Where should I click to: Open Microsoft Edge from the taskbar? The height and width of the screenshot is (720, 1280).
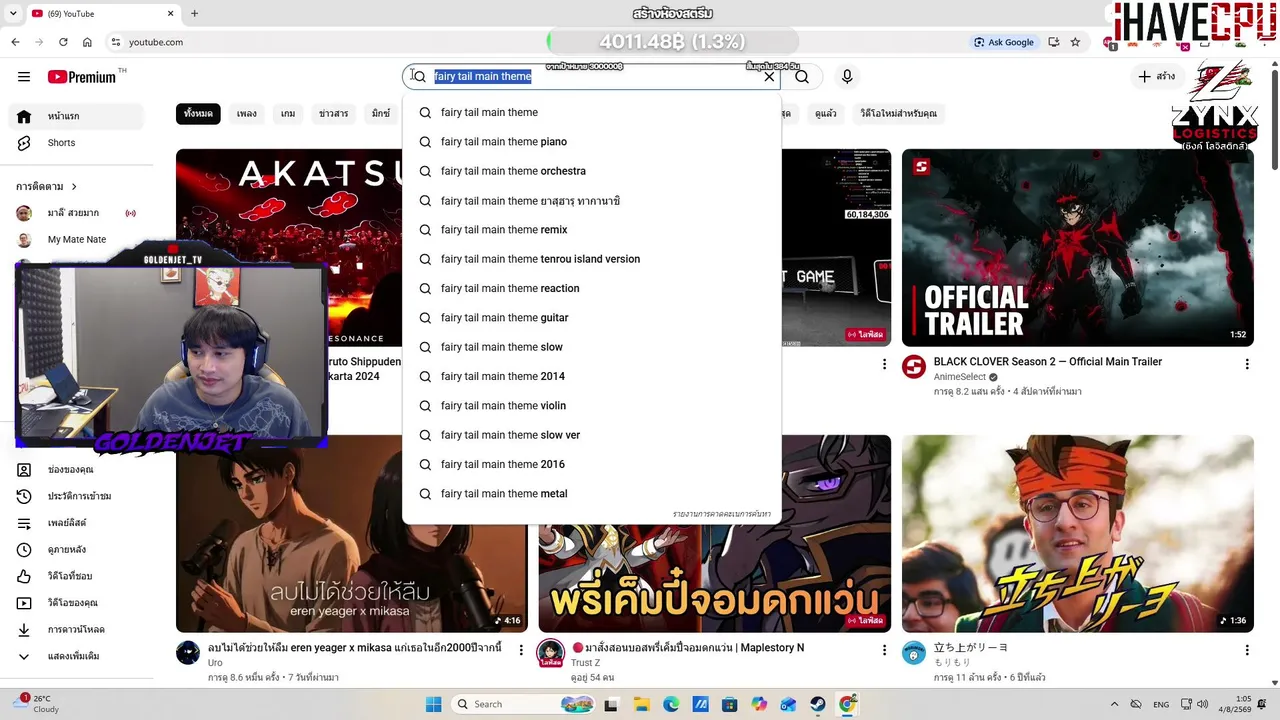(x=671, y=704)
